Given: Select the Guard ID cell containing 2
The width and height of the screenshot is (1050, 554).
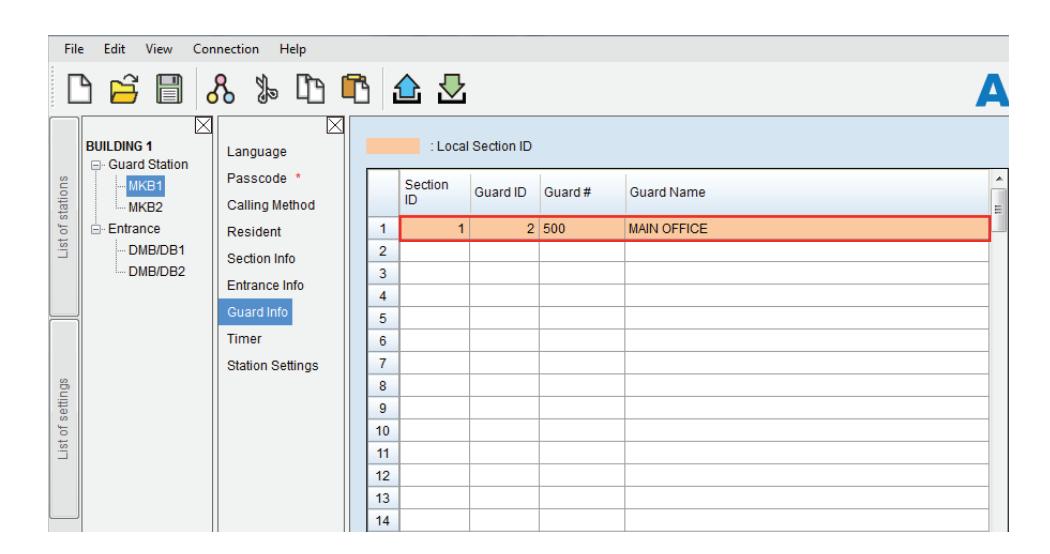Looking at the screenshot, I should (x=505, y=228).
